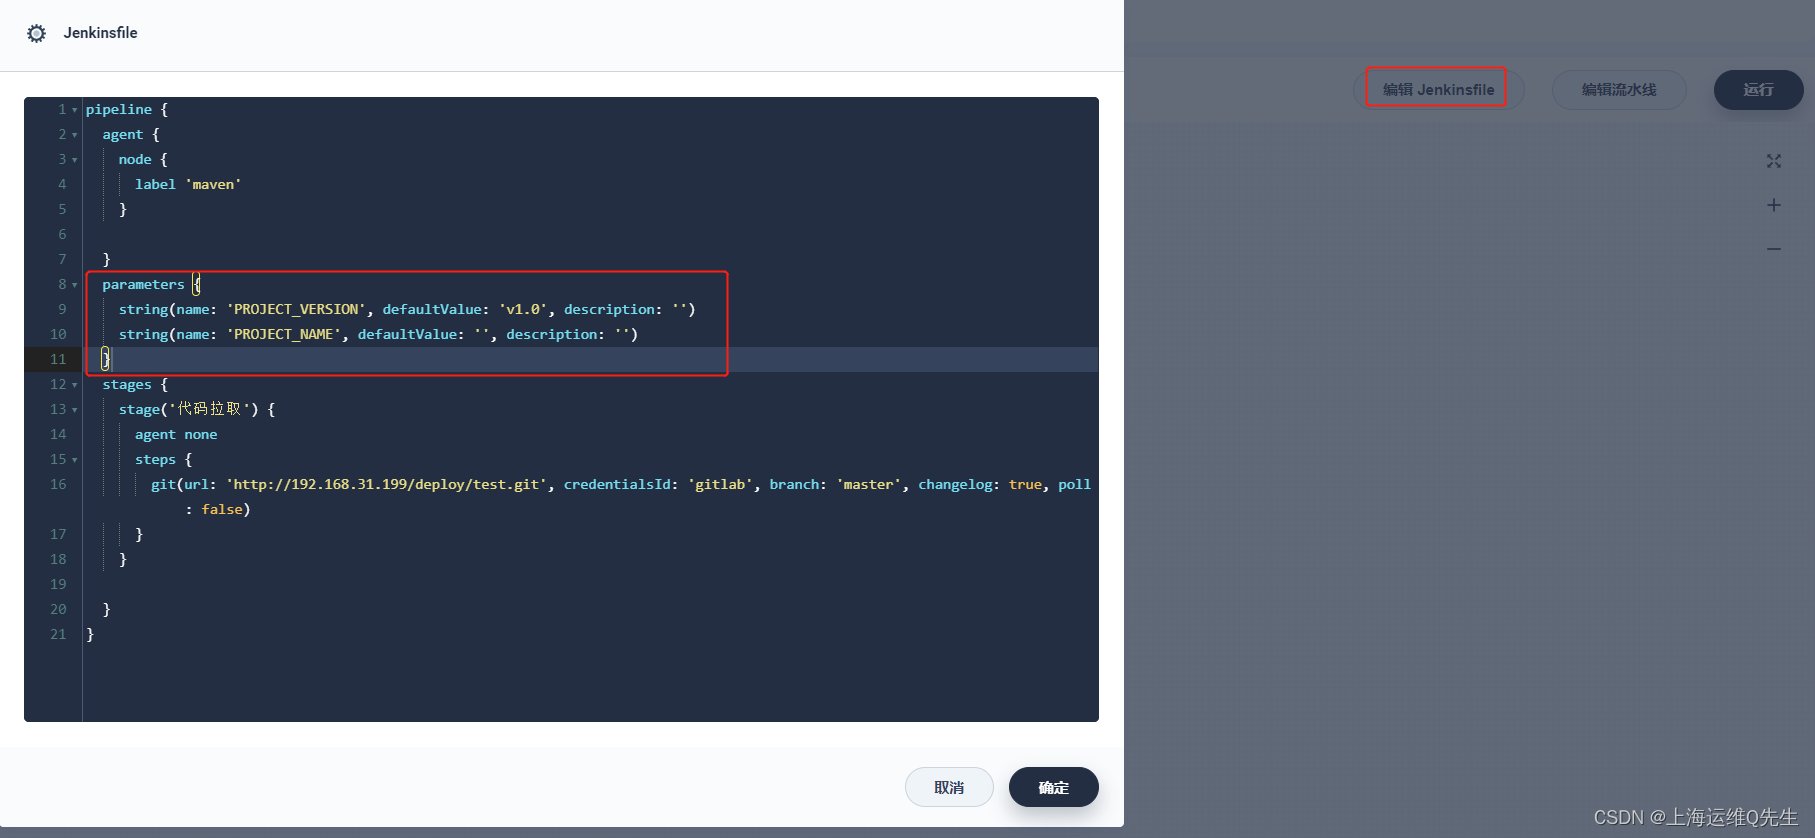Screen dimensions: 1815x838
Task: Click the Jenkinsfile gear icon in dialog header
Action: pyautogui.click(x=37, y=33)
